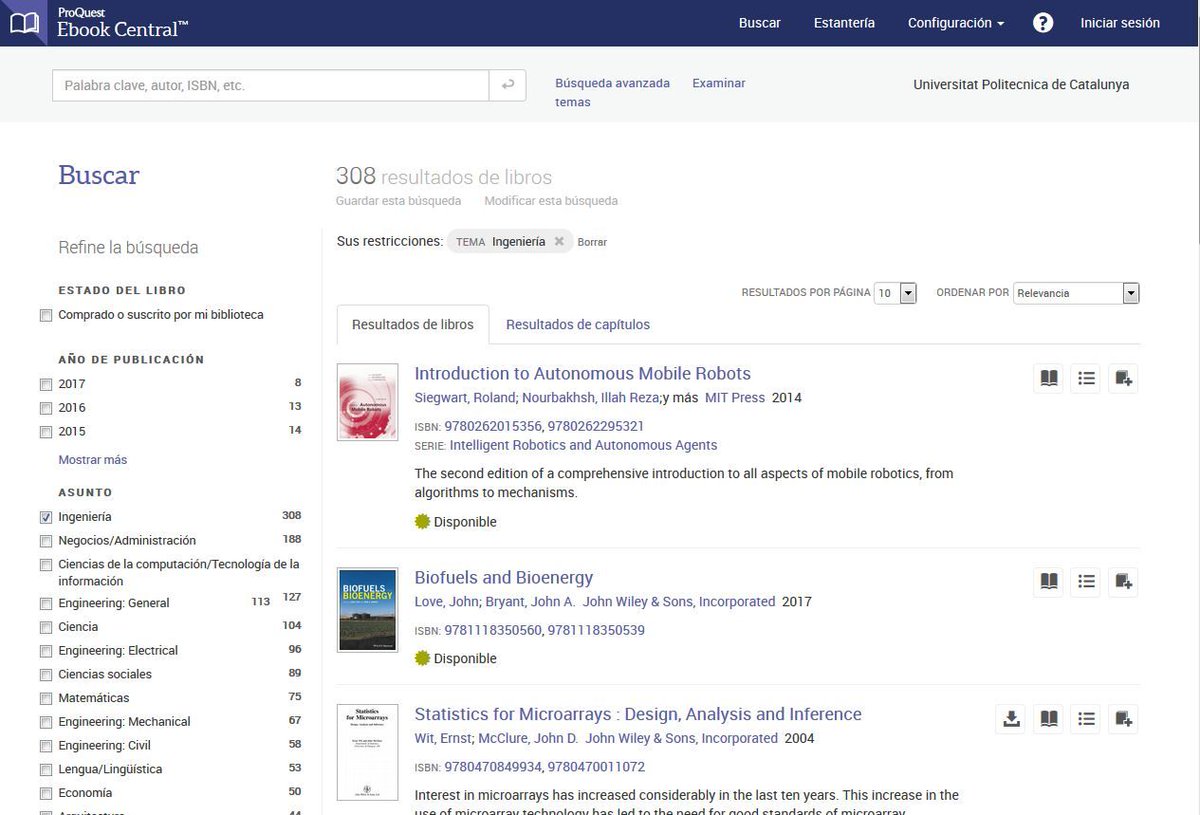This screenshot has width=1200, height=815.
Task: Add Biofuels and Bioenergy to bookshelf
Action: point(1123,582)
